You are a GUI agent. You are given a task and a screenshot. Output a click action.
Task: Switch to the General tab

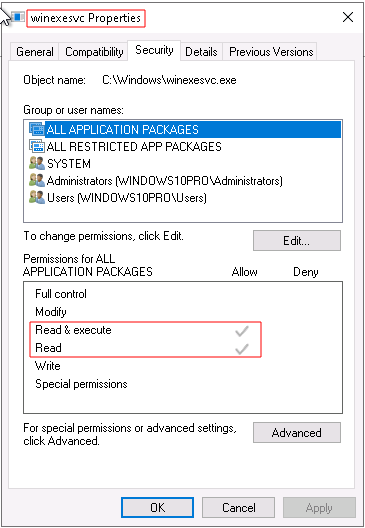tap(35, 52)
